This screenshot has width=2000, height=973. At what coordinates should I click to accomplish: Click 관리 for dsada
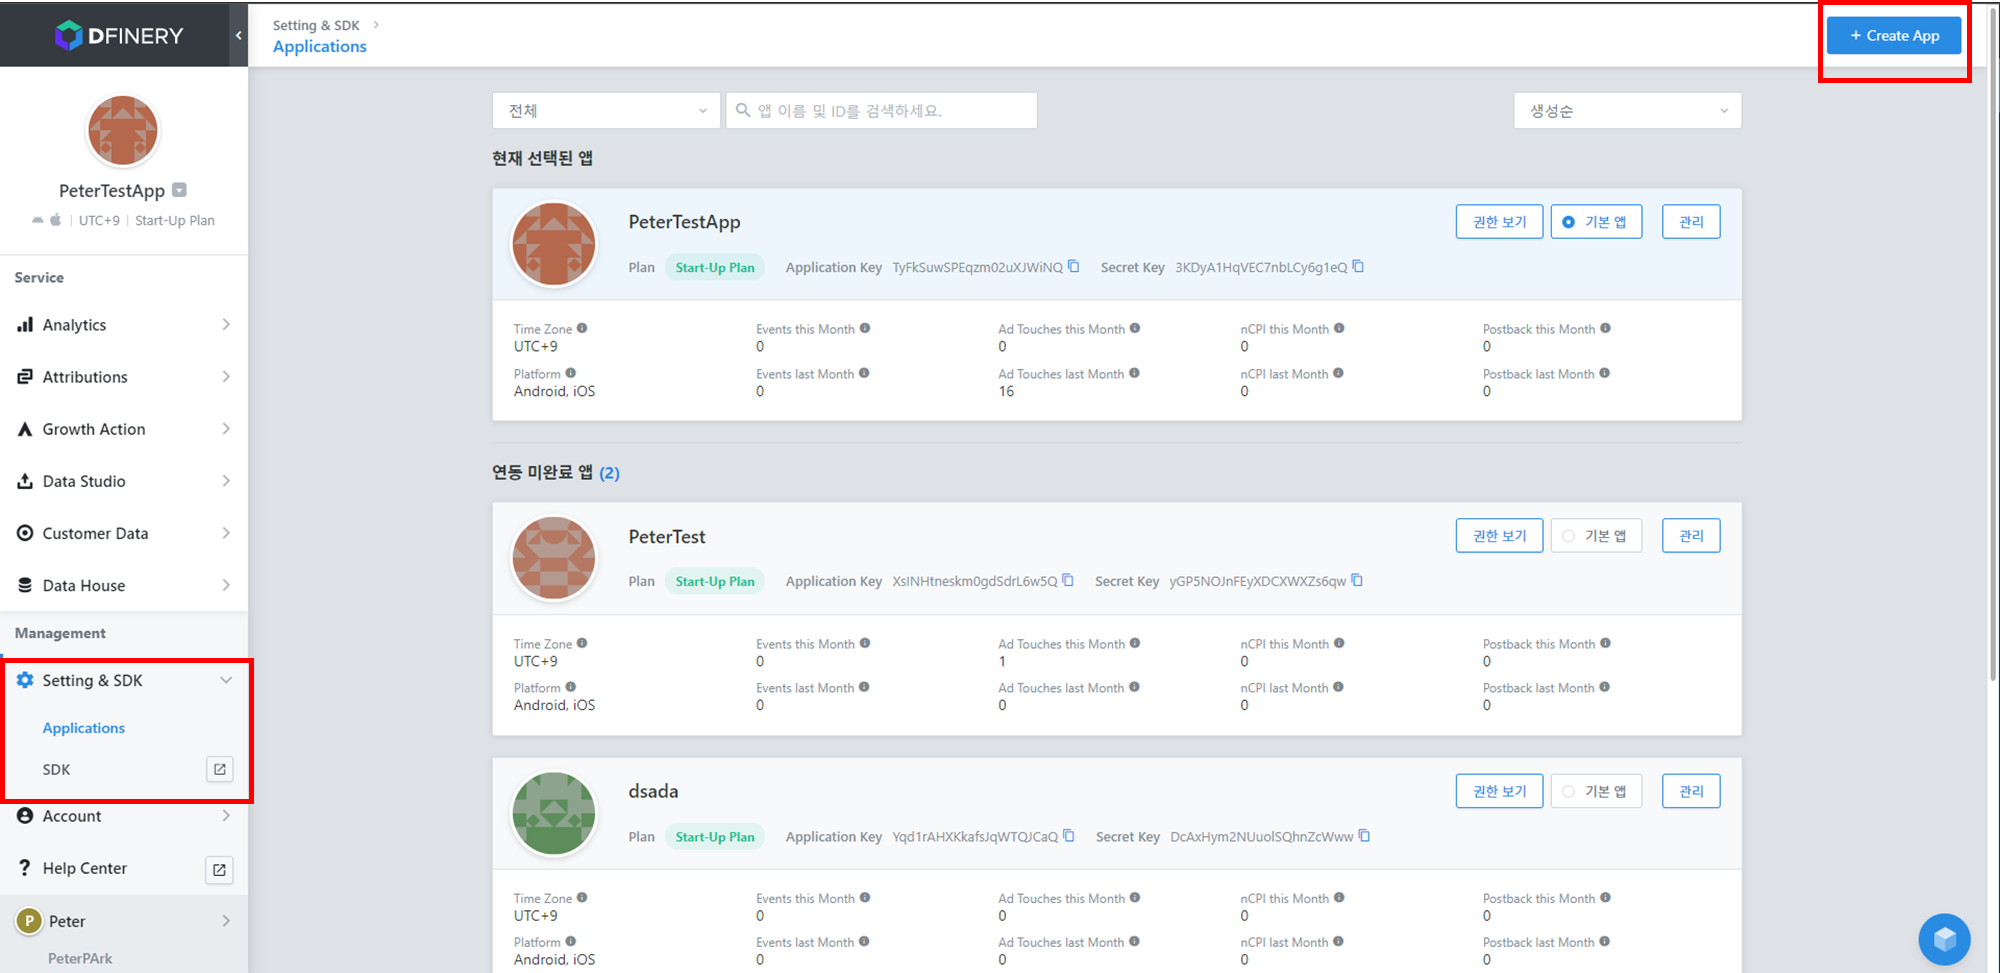(x=1691, y=791)
